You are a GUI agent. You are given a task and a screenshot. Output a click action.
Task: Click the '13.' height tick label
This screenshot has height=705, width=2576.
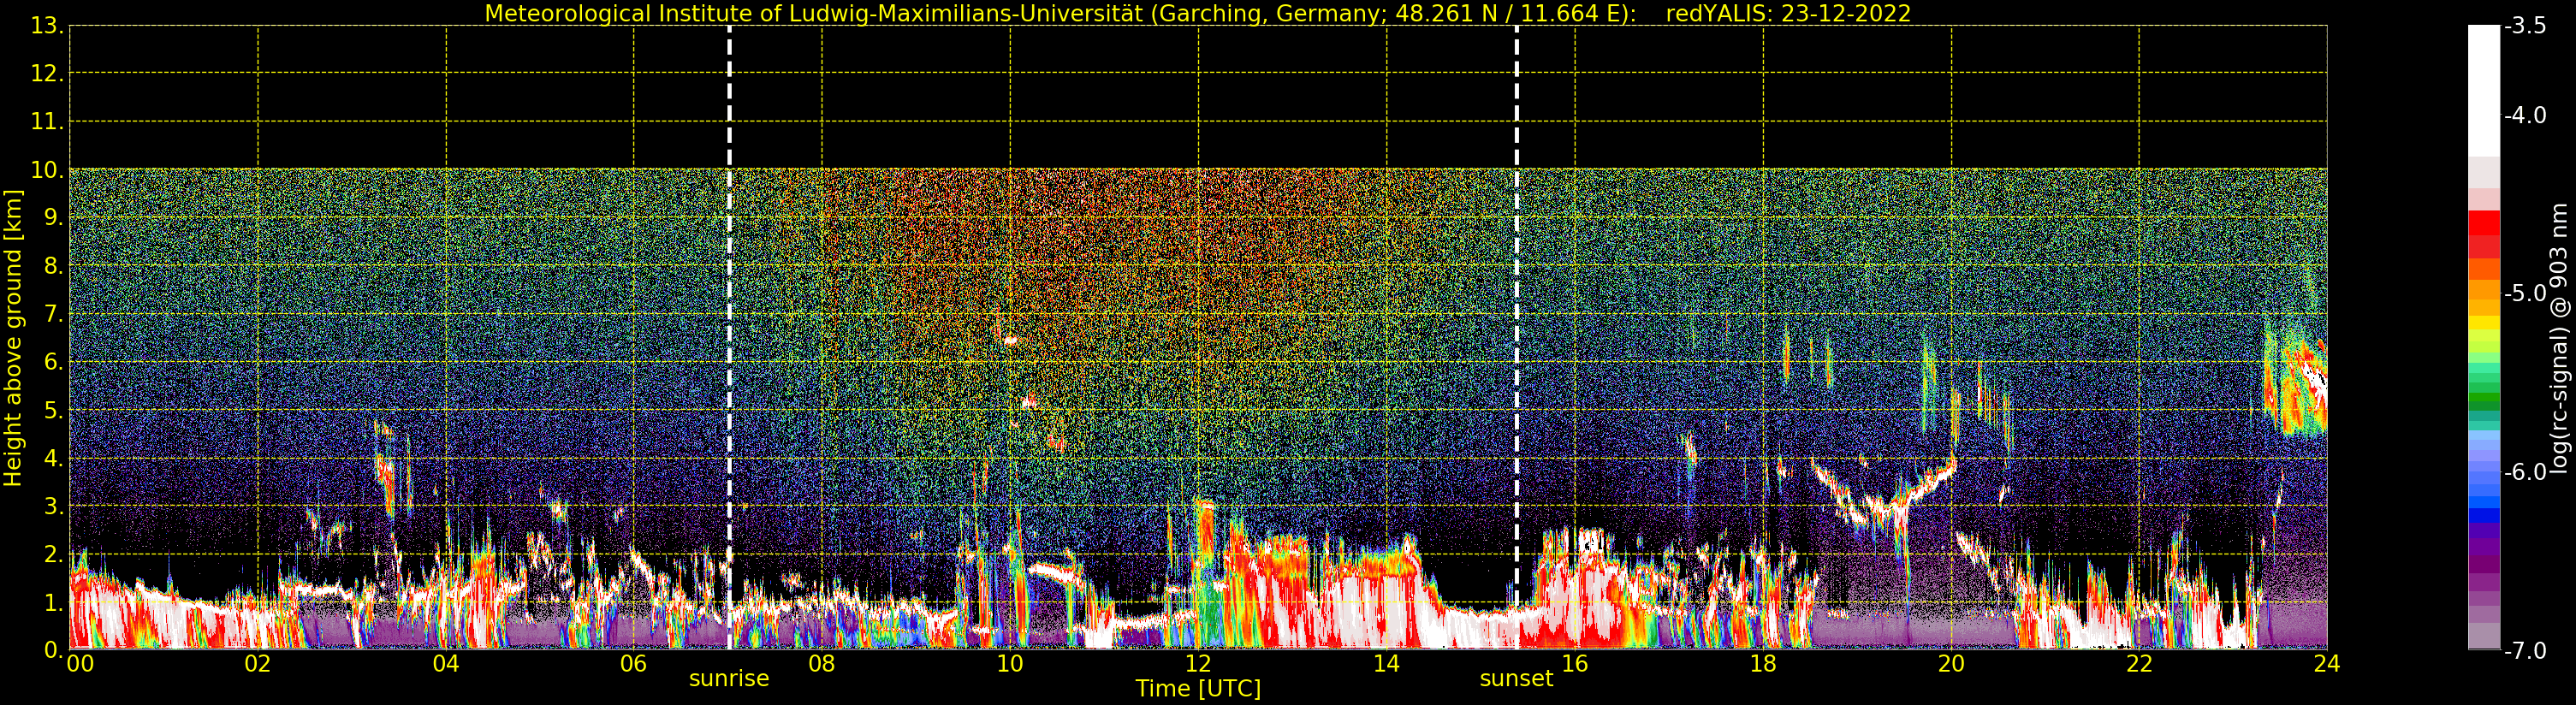pos(48,26)
